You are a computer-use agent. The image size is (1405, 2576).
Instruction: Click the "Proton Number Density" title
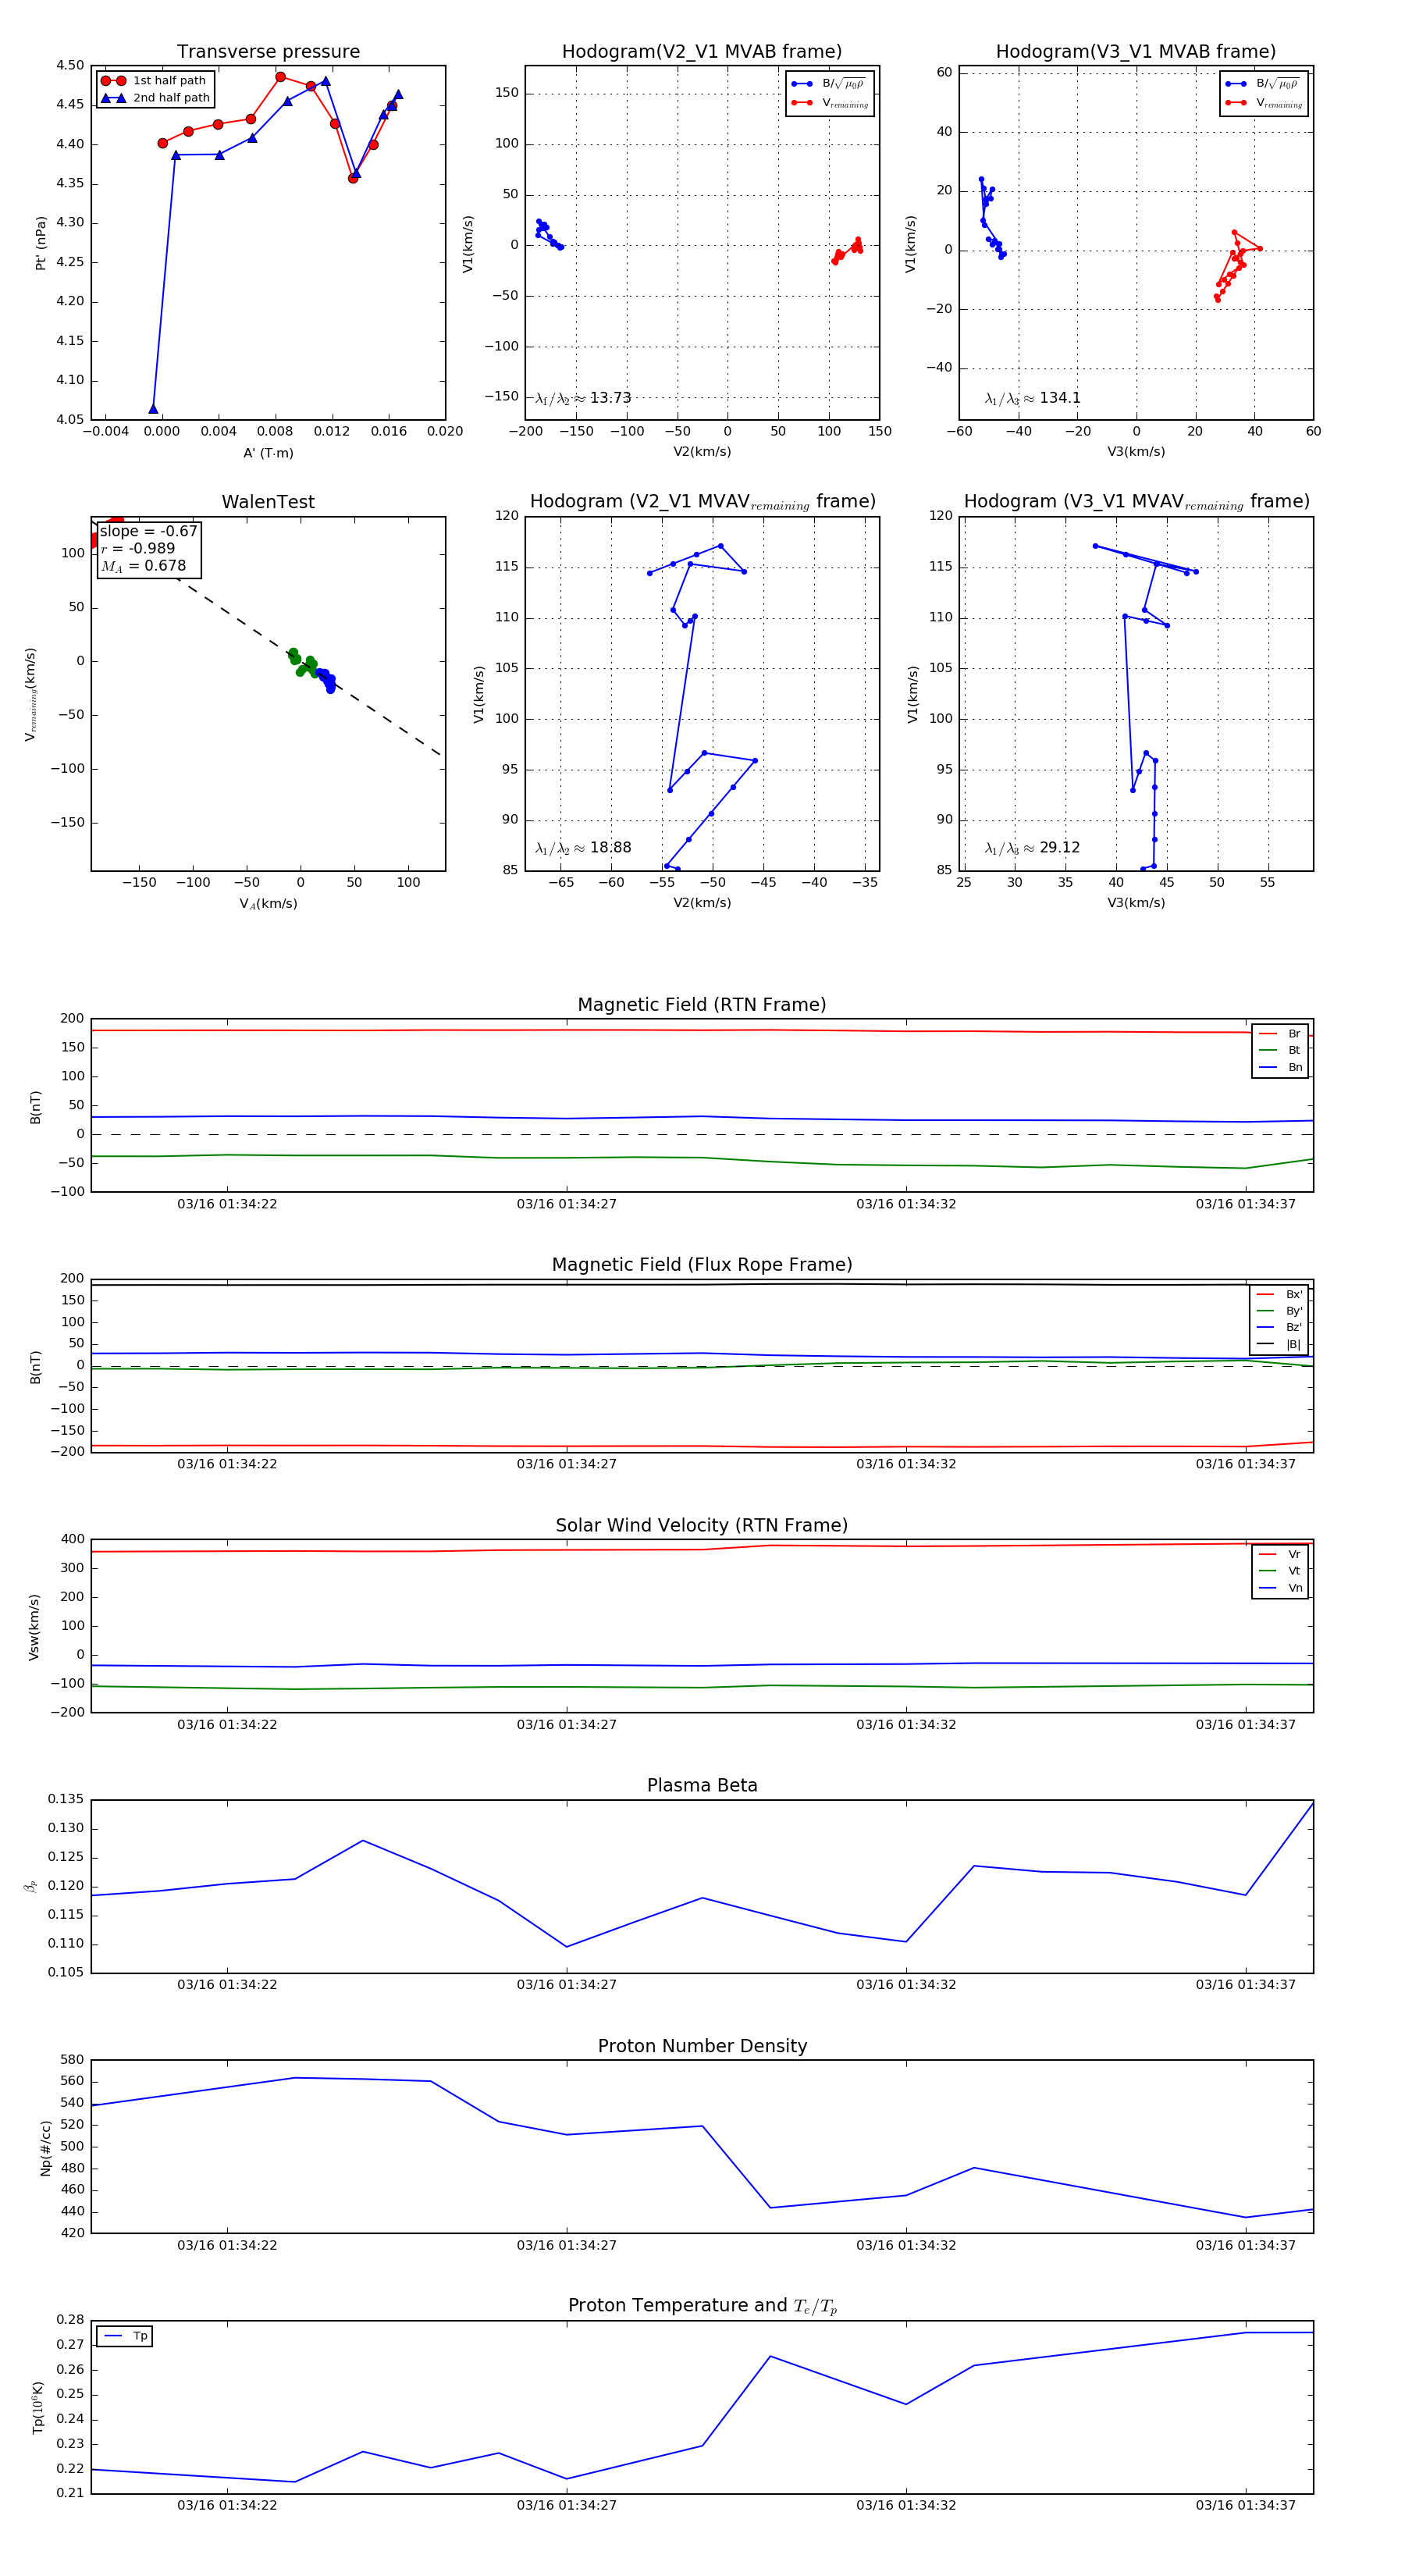702,2046
